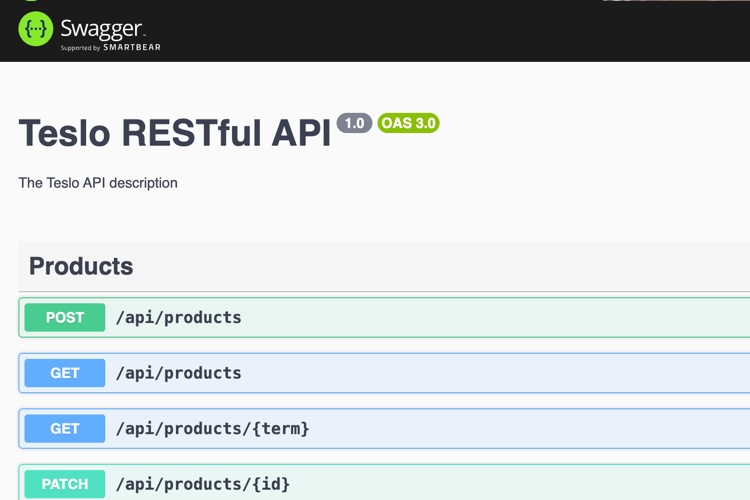Click the GET badge for /api/products/{term}
This screenshot has width=750, height=500.
click(65, 428)
